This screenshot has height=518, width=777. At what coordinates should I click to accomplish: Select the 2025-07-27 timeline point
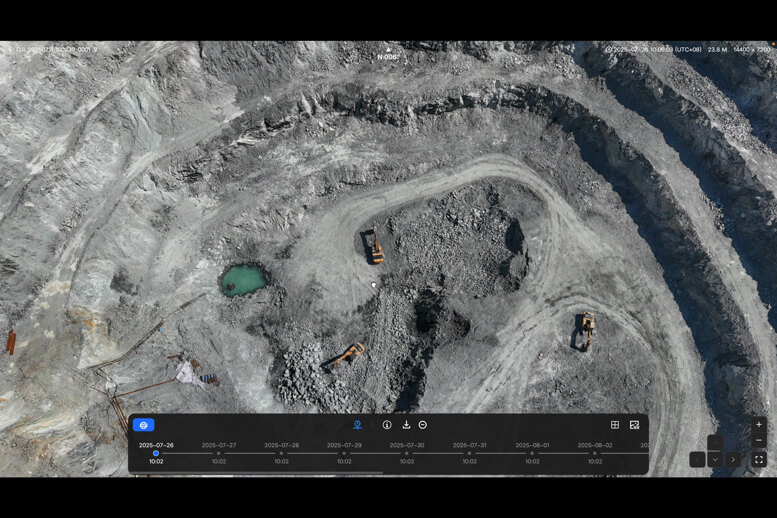tap(219, 453)
